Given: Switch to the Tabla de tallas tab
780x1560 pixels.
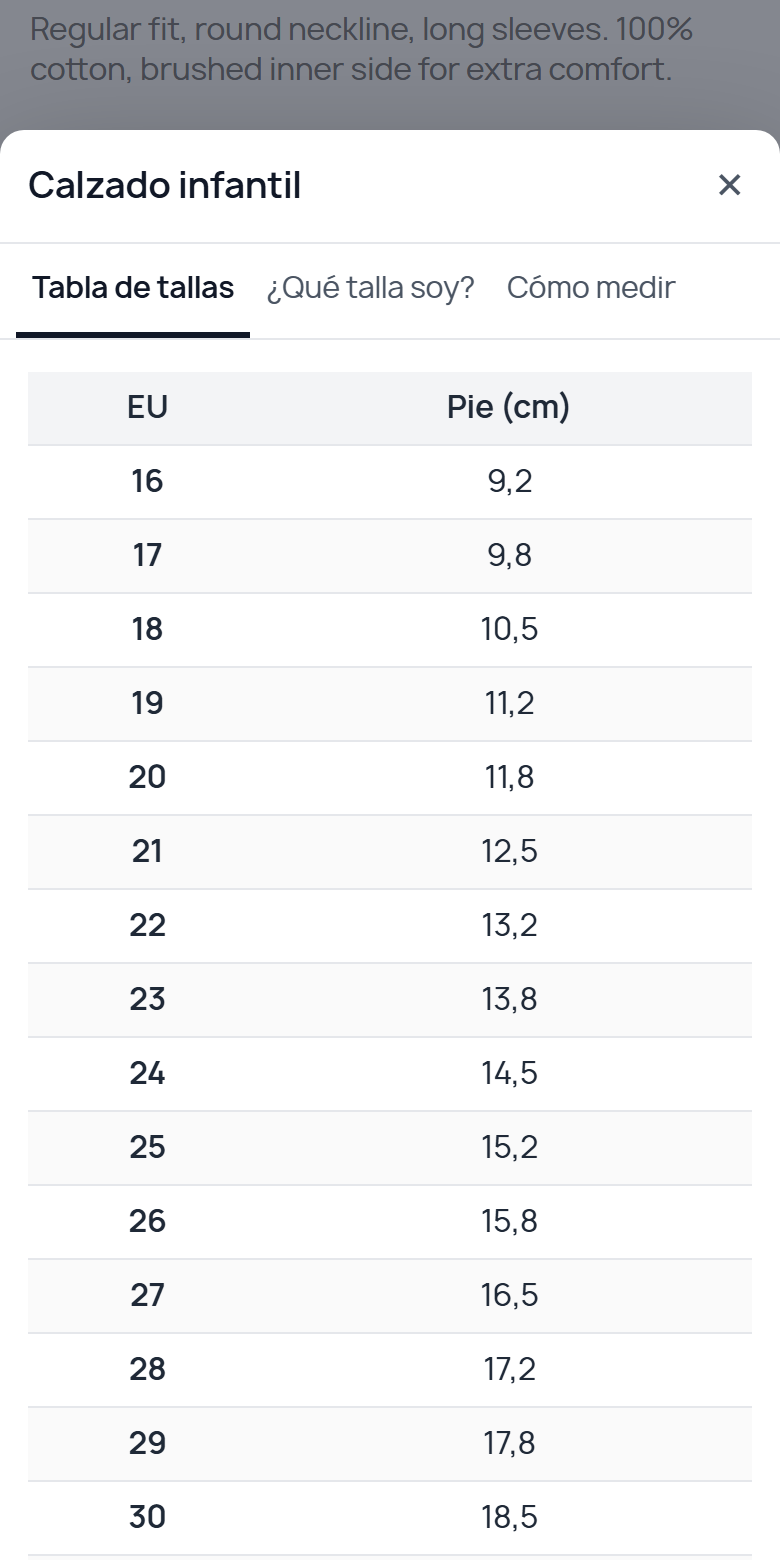Looking at the screenshot, I should tap(133, 288).
